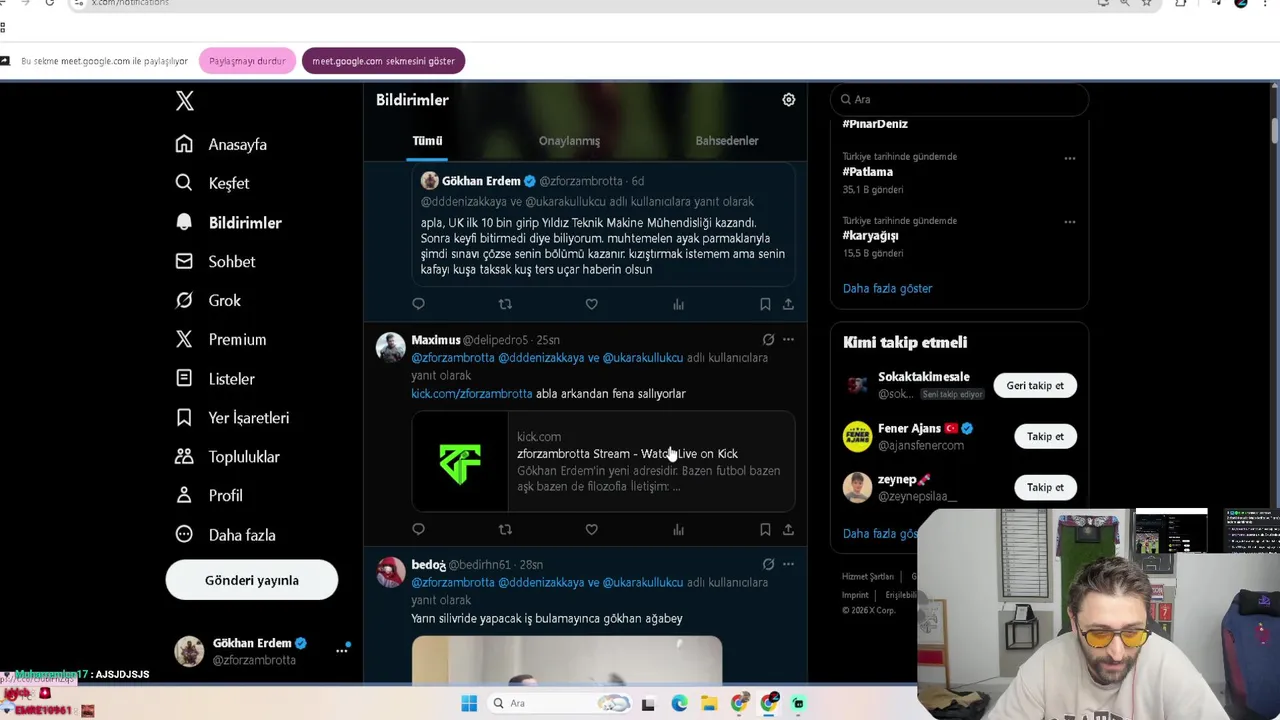This screenshot has width=1280, height=720.
Task: Click Grok icon on bedoş post
Action: click(x=768, y=565)
